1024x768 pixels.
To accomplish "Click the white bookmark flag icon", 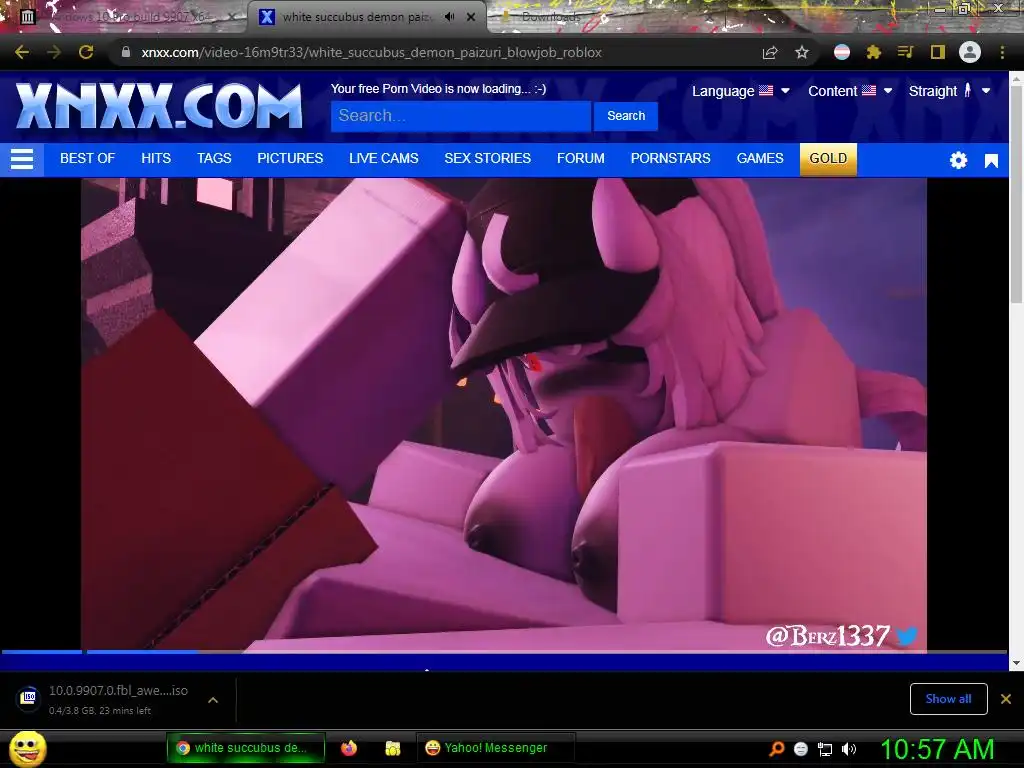I will 991,161.
